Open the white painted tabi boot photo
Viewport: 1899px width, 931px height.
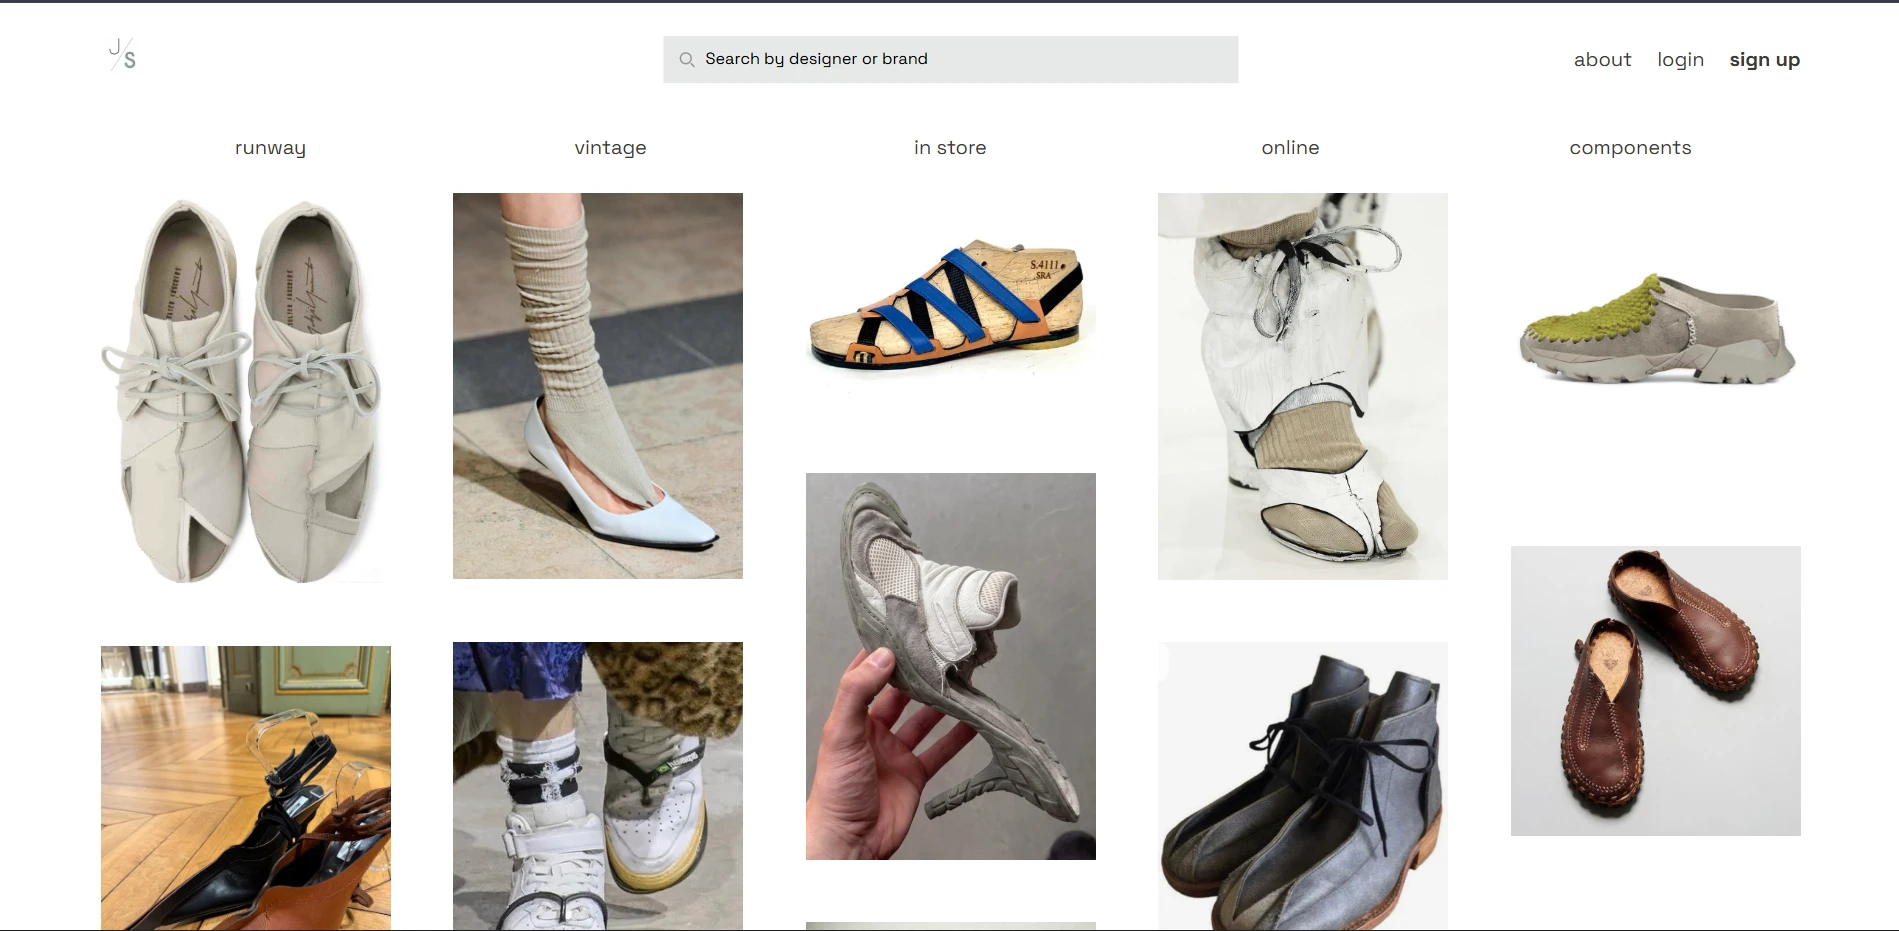(x=1303, y=386)
